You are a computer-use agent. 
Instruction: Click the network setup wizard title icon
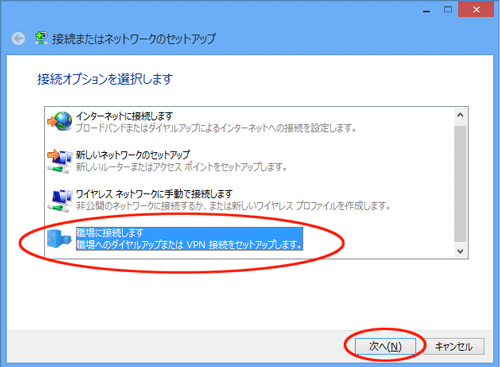41,38
